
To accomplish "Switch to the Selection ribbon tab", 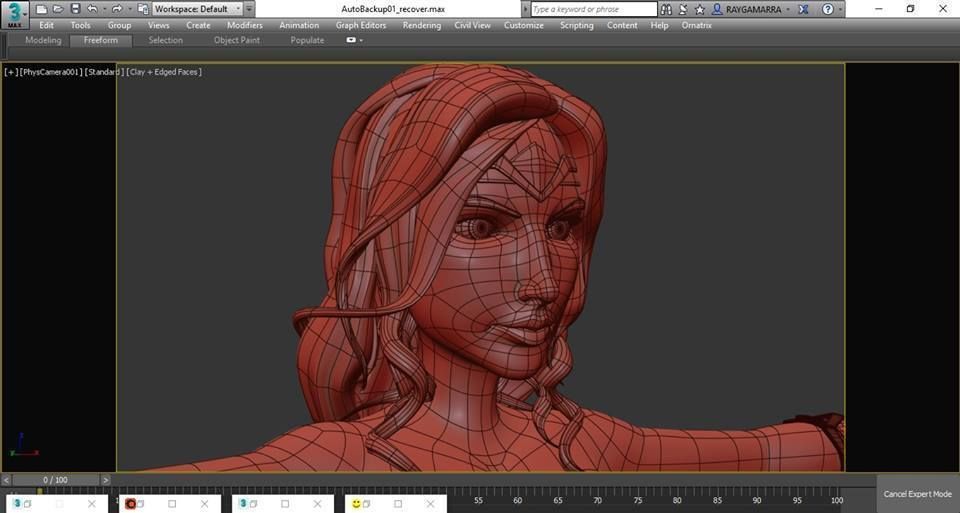I will 166,40.
